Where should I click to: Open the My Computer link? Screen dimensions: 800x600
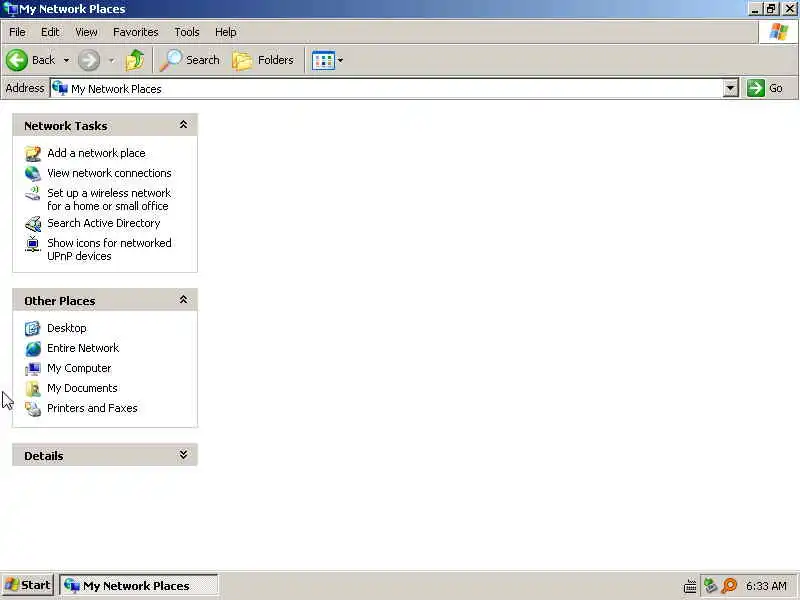point(79,368)
